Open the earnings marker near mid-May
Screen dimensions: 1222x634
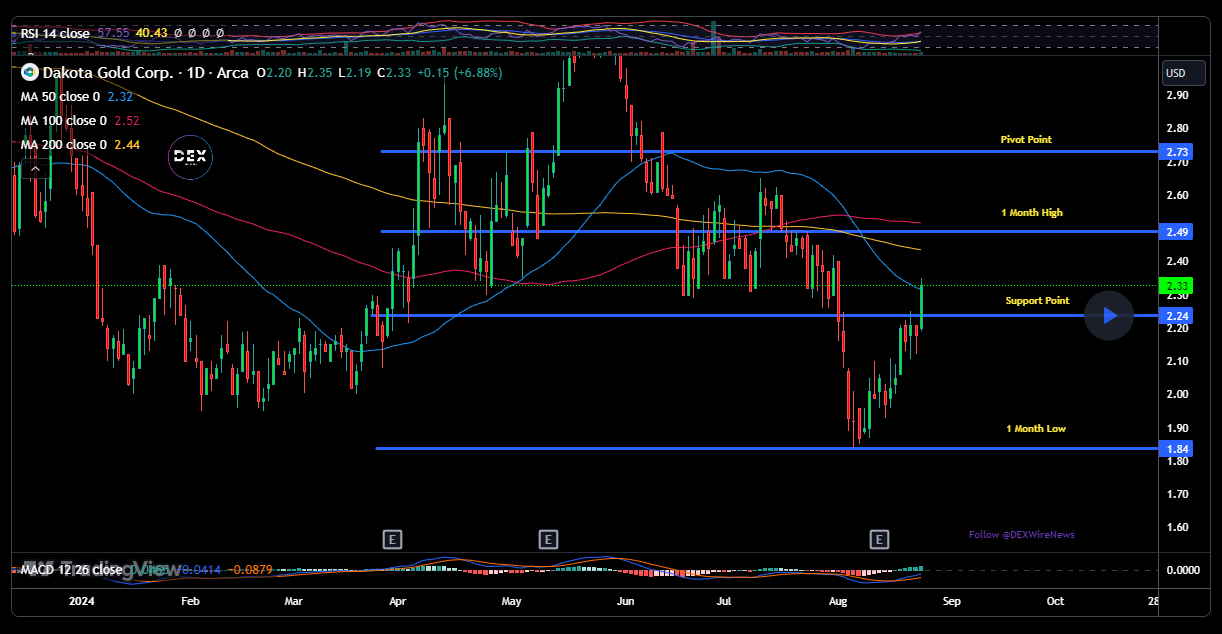pyautogui.click(x=548, y=540)
